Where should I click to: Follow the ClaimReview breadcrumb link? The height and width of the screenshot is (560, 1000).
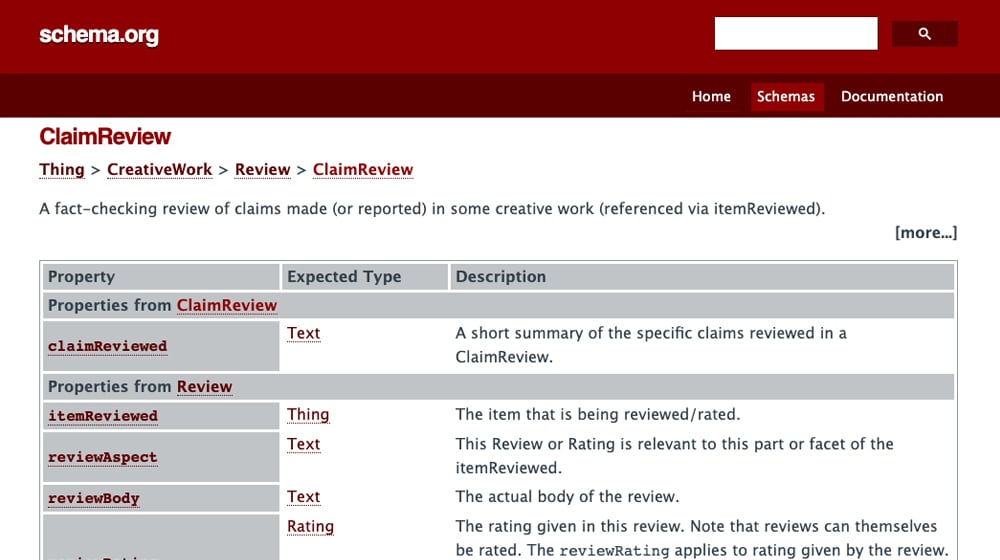363,170
